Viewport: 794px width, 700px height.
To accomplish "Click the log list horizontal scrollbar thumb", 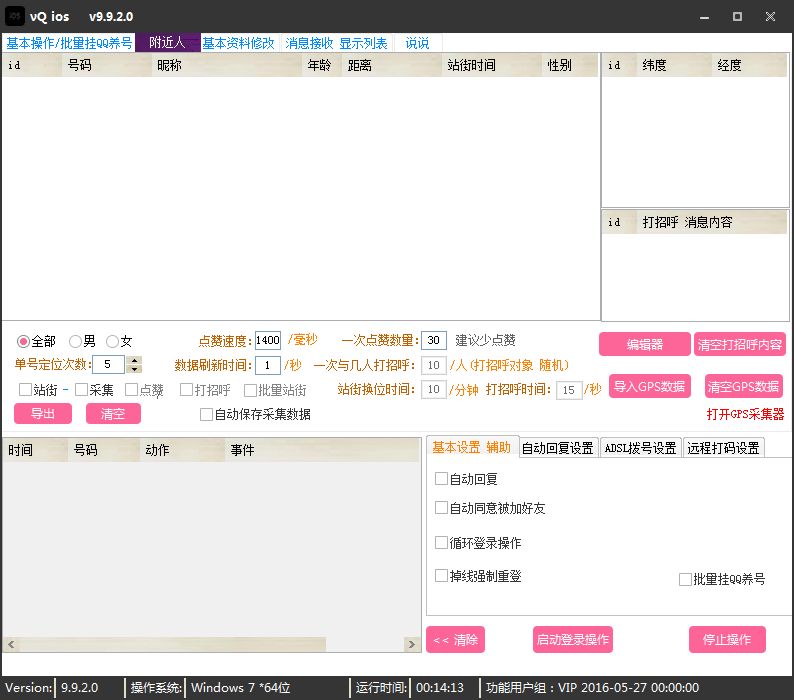I will (x=172, y=644).
